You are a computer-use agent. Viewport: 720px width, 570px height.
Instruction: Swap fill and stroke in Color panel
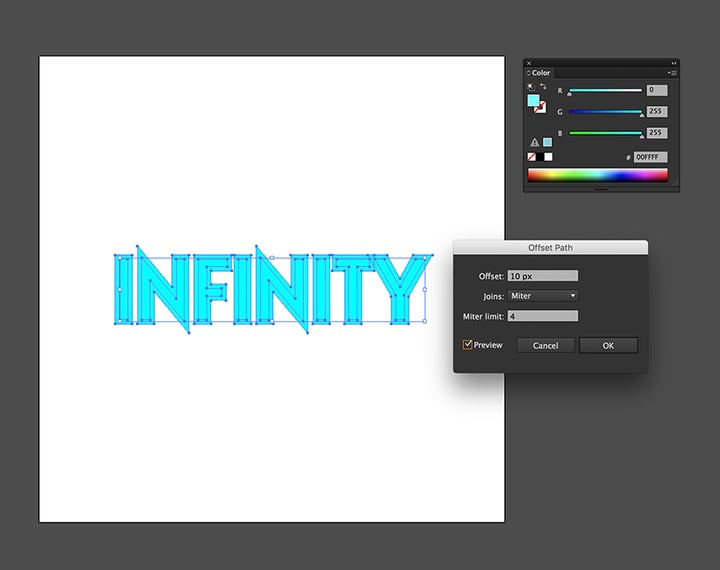coord(543,86)
